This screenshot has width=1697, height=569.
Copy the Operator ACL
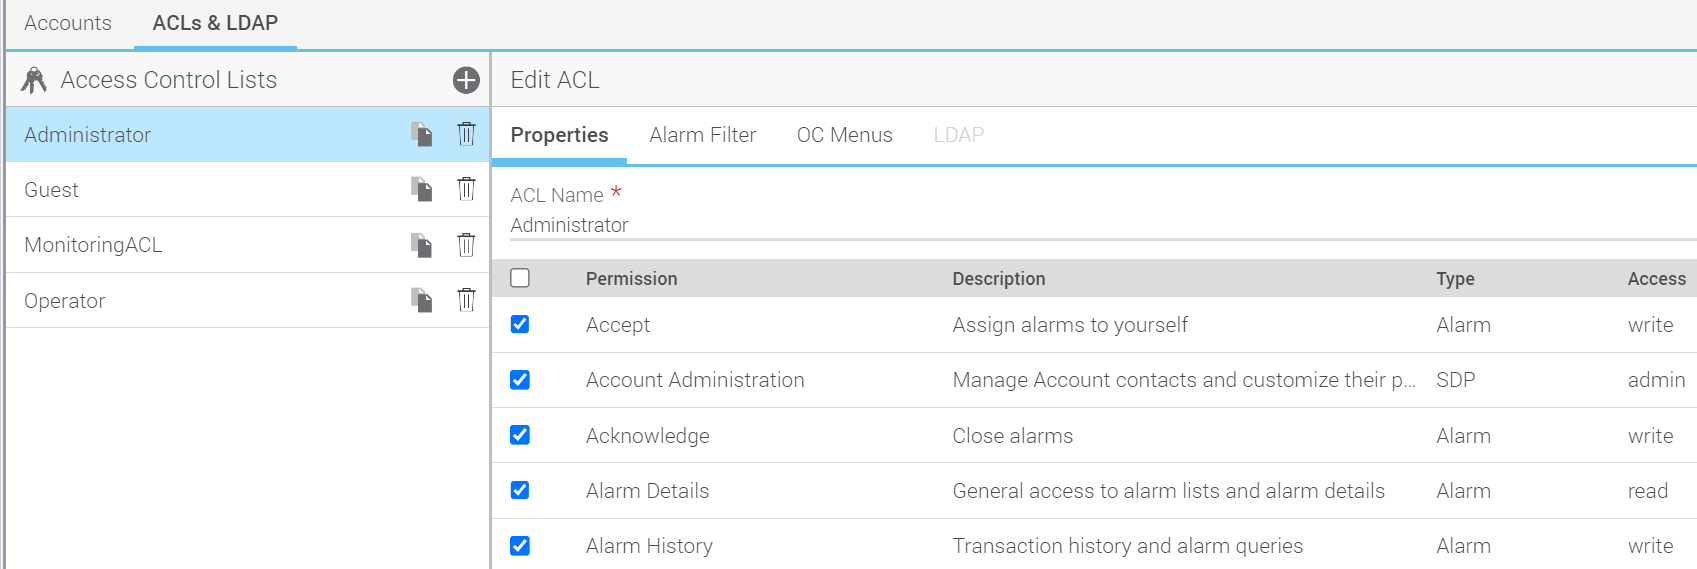[422, 300]
